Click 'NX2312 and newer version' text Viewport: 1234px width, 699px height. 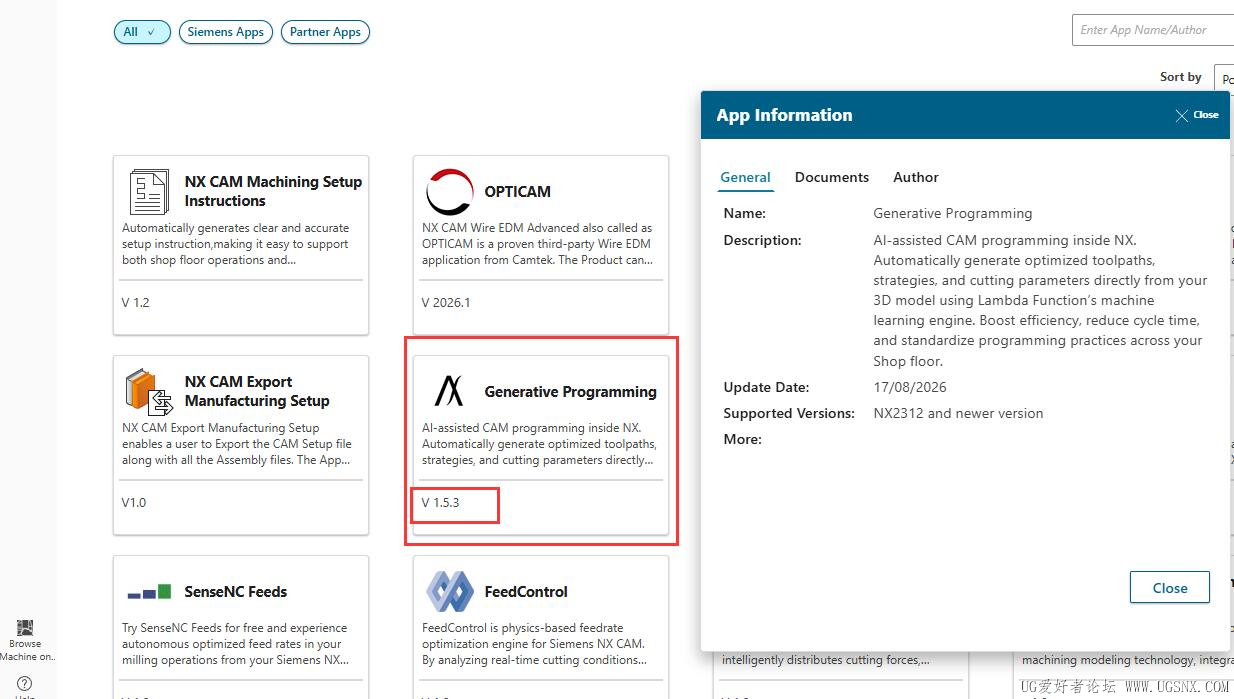958,413
